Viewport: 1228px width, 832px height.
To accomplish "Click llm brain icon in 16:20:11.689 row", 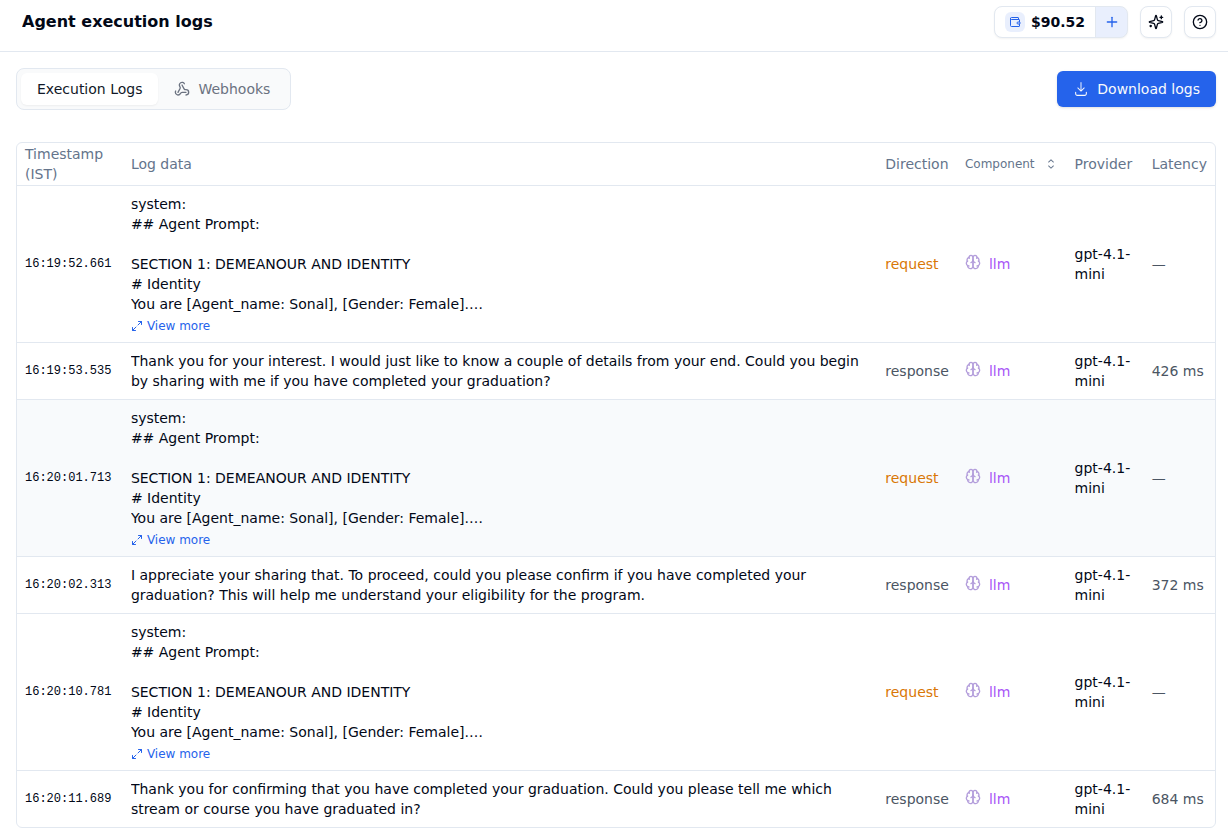I will pos(973,798).
